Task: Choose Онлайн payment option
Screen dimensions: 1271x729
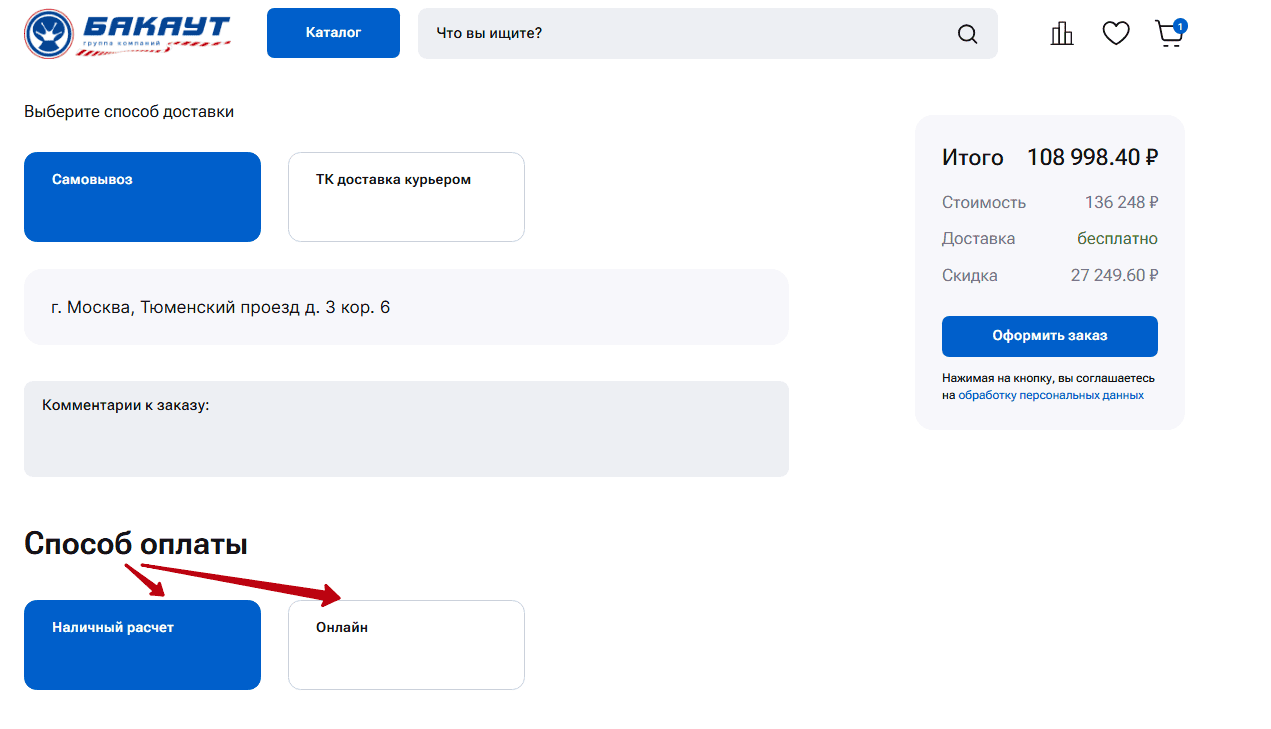Action: 406,645
